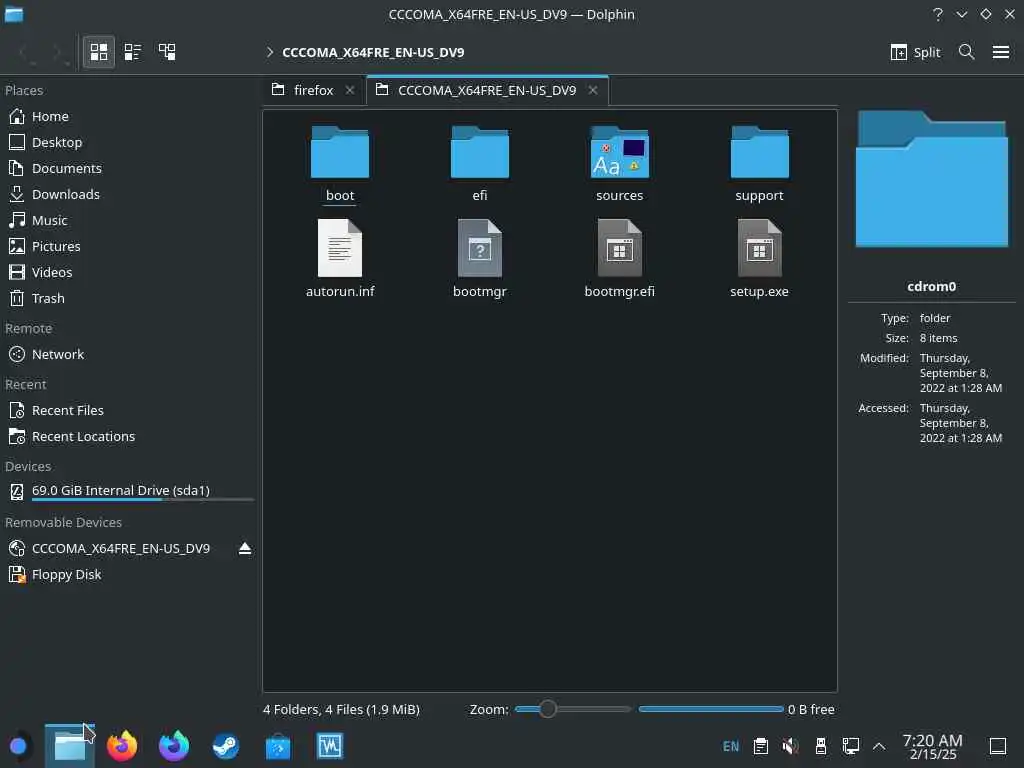
Task: Select the boot folder
Action: click(x=340, y=164)
